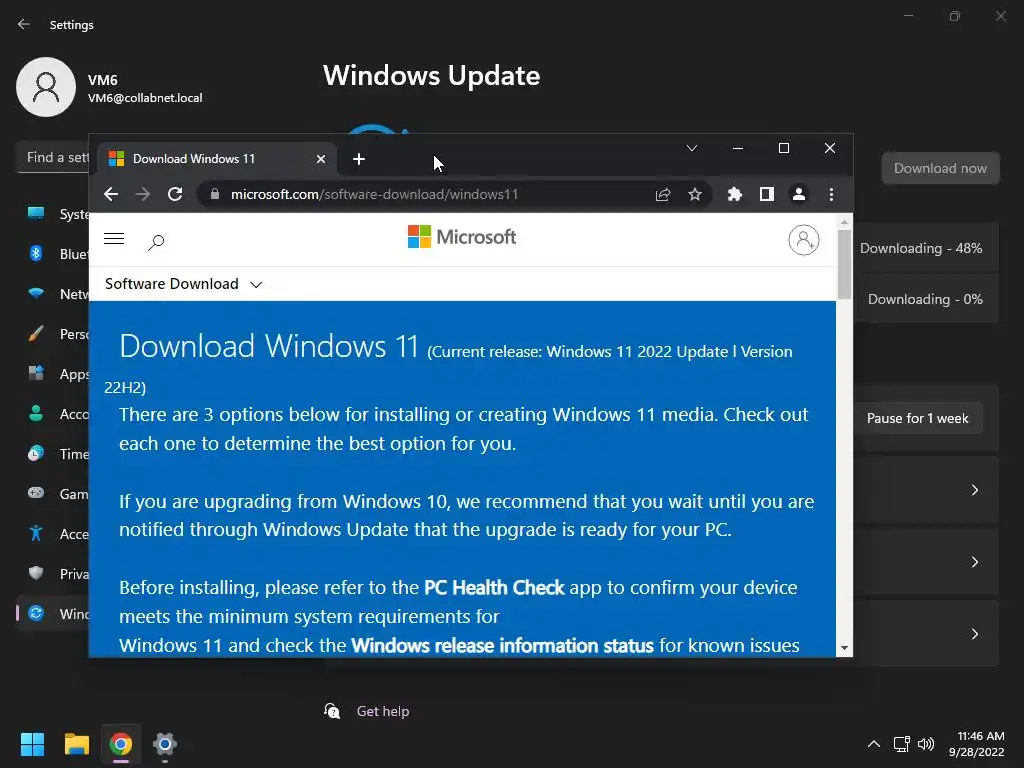Open Chrome tab search chevron
Viewport: 1024px width, 768px height.
(692, 148)
